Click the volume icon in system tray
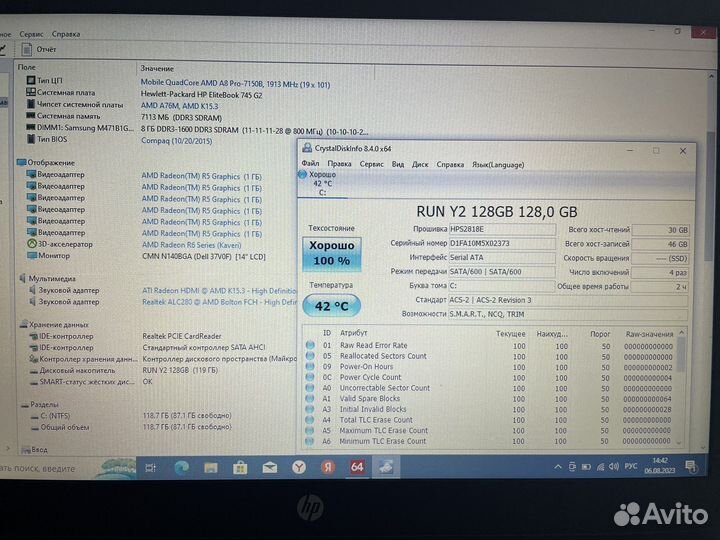The width and height of the screenshot is (720, 540). point(614,467)
